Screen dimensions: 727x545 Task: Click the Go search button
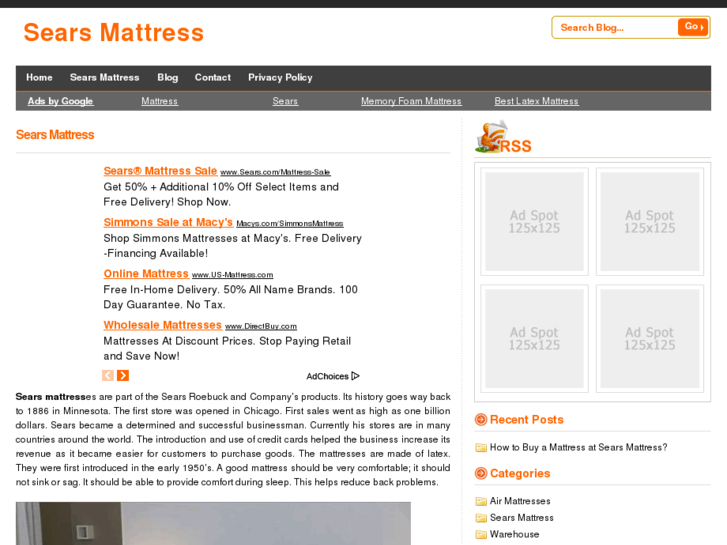coord(693,27)
